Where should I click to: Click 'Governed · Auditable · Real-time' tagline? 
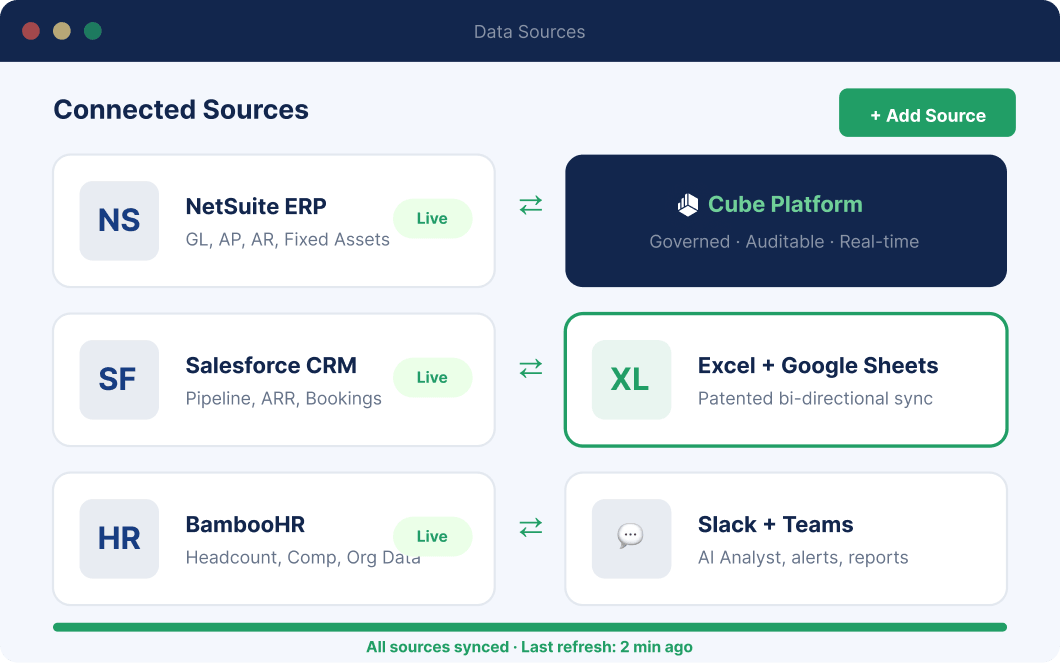pos(784,242)
